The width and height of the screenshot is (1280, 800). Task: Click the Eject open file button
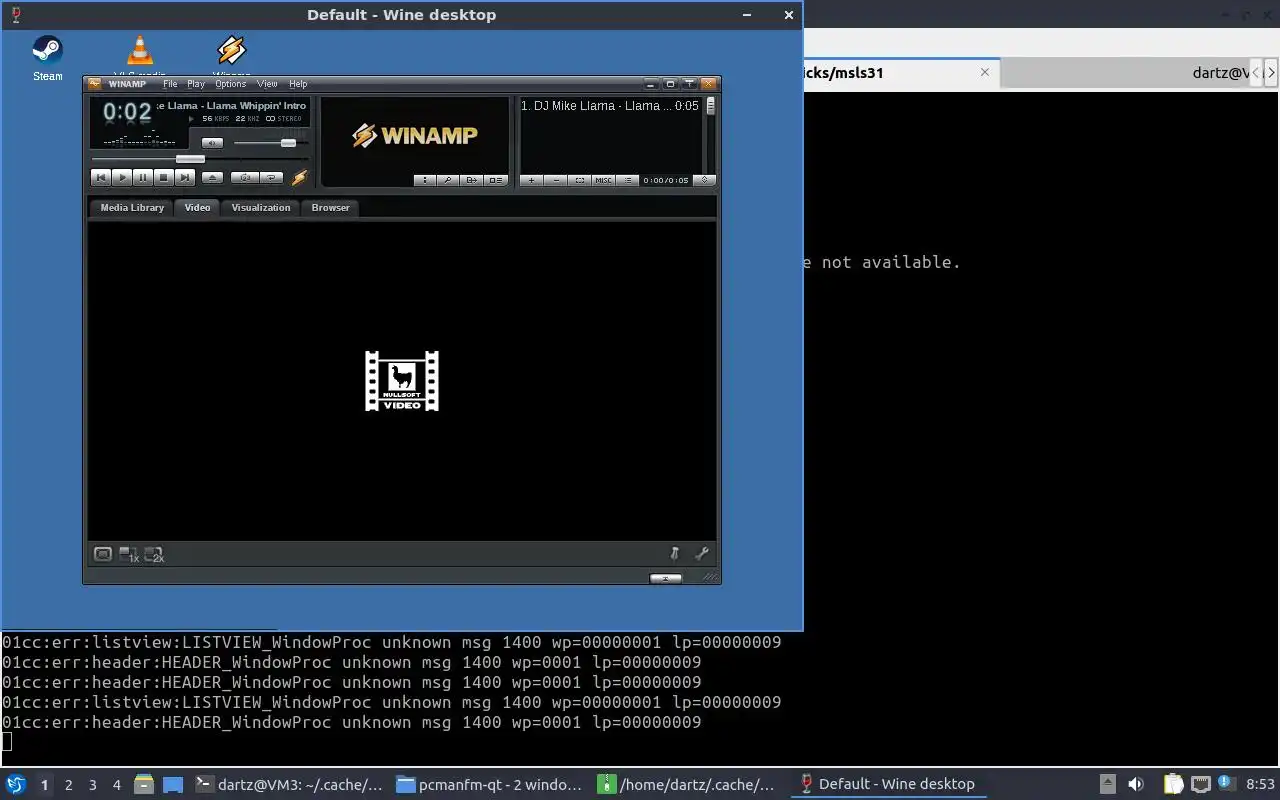(x=212, y=178)
